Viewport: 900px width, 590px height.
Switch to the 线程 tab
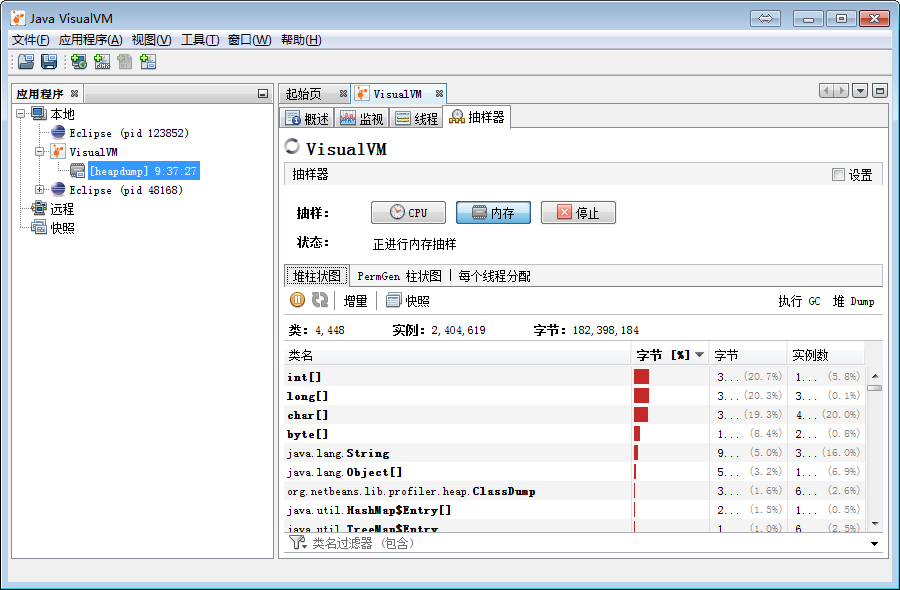point(417,118)
